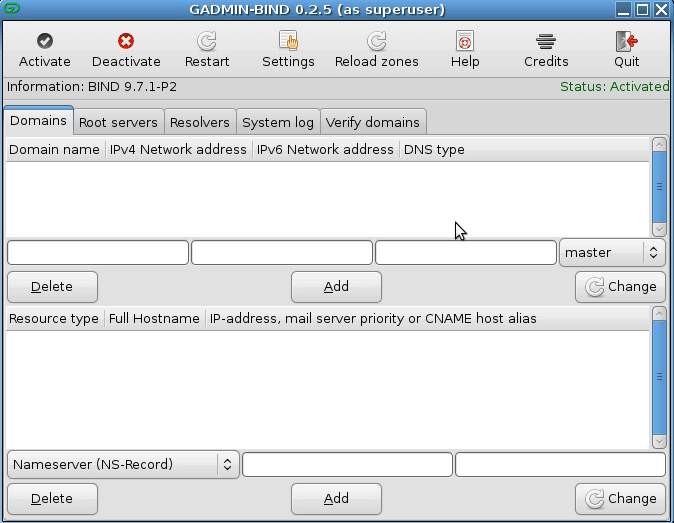Focus the domain name input field

click(98, 253)
